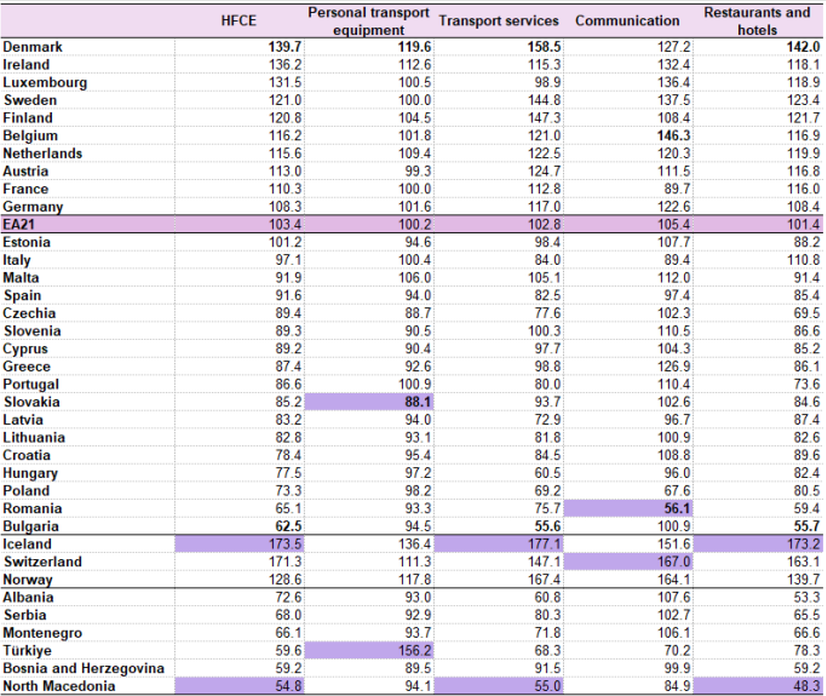This screenshot has width=826, height=696.
Task: Click Luxembourg's Communication value 136.4
Action: [674, 83]
